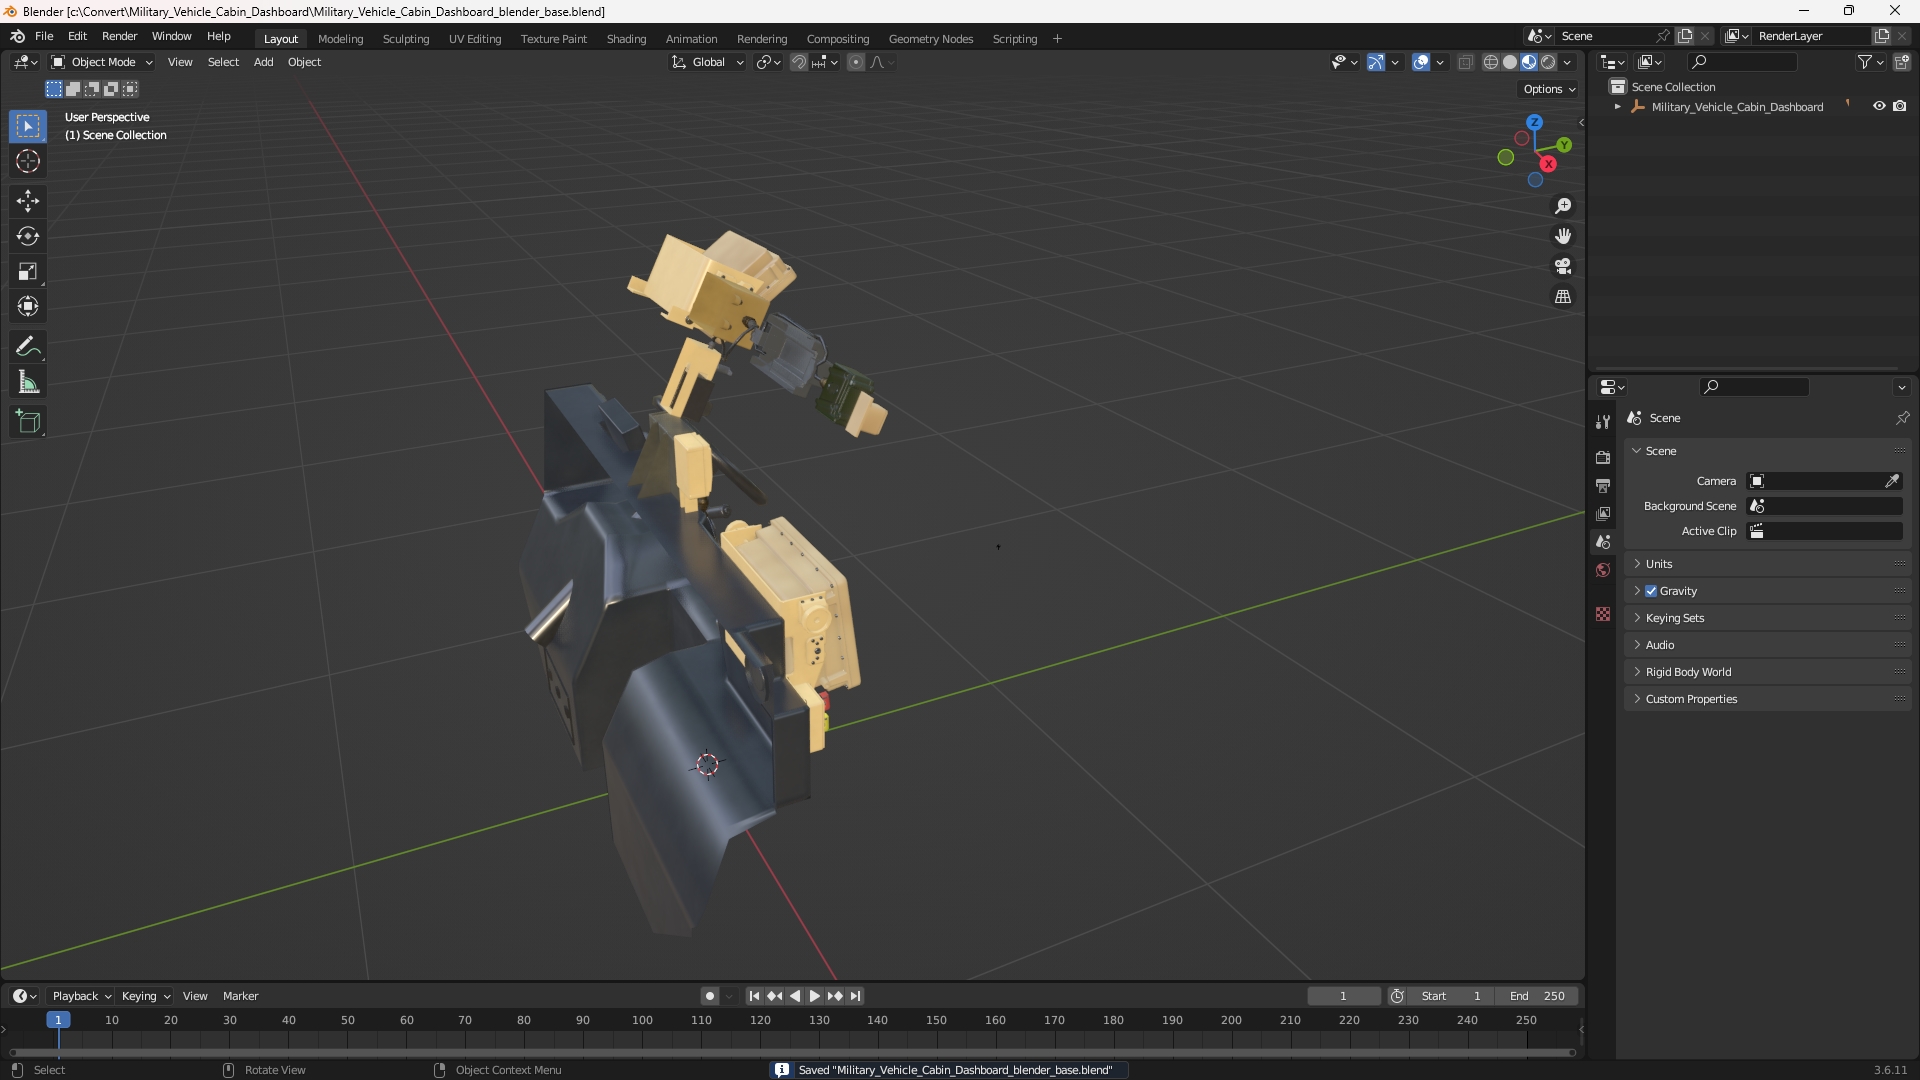1920x1080 pixels.
Task: Switch perspective/orthographic projection icon
Action: 1563,297
